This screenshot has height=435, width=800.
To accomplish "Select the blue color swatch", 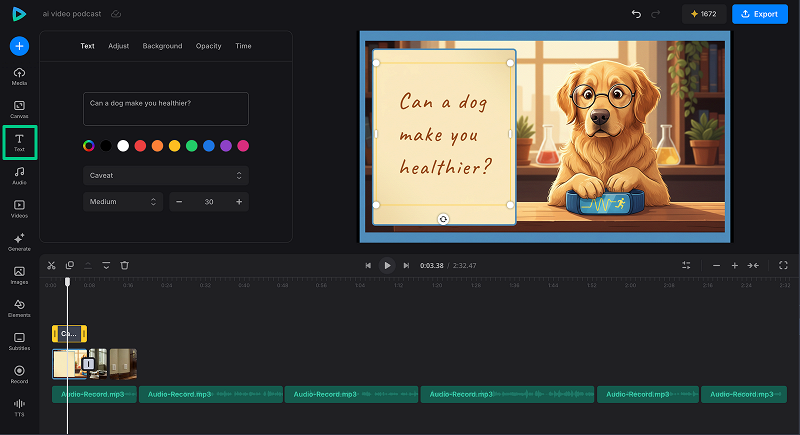I will [209, 146].
